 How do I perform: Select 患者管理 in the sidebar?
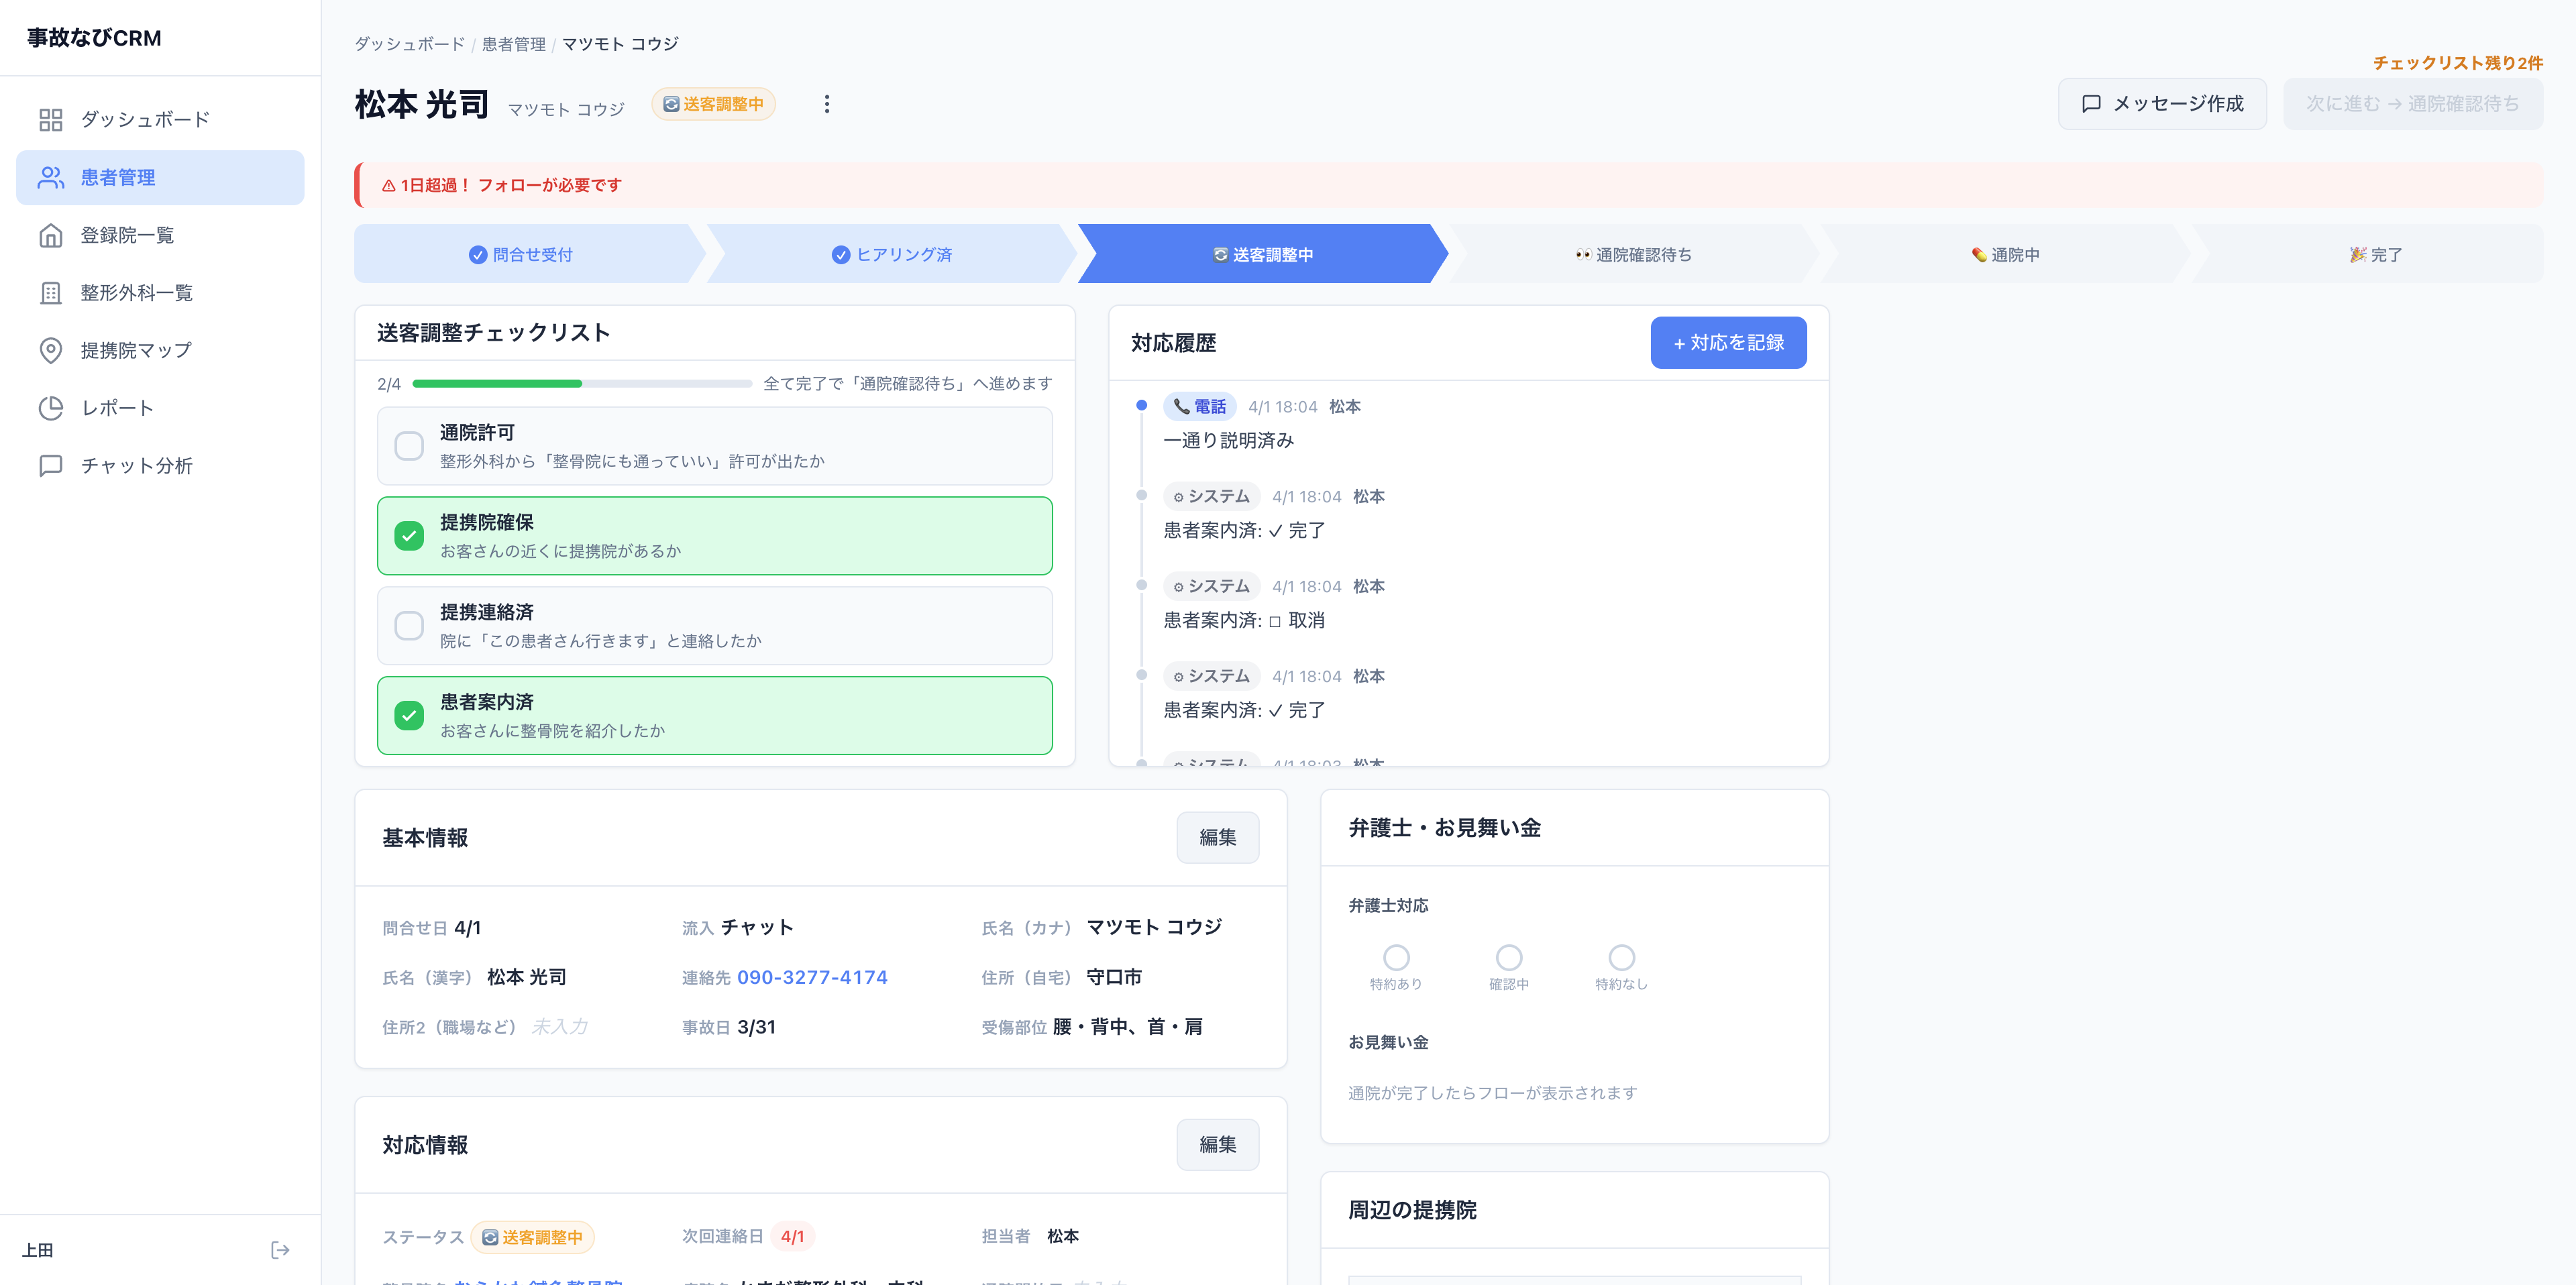coord(118,177)
